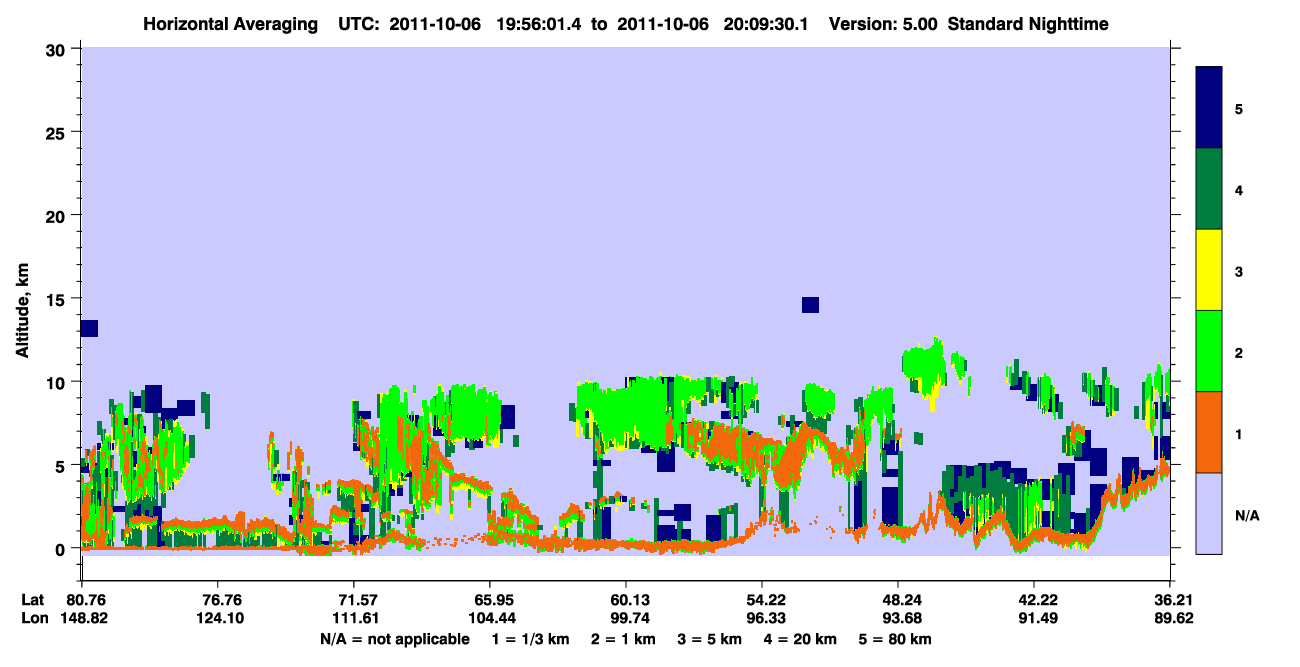Click '2 = 1 km' legend caption
1300x667 pixels.
[625, 639]
